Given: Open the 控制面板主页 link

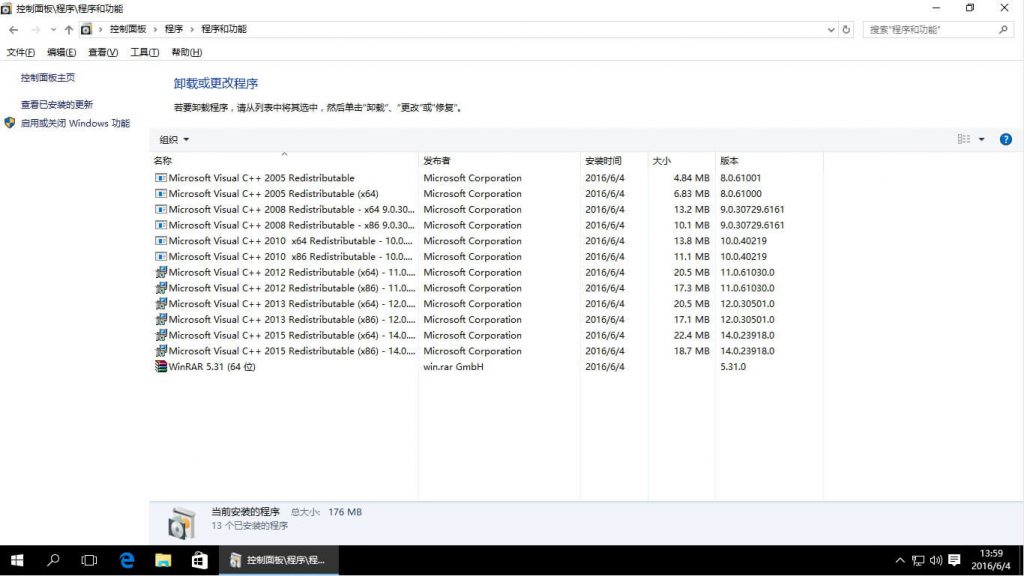Looking at the screenshot, I should (48, 78).
